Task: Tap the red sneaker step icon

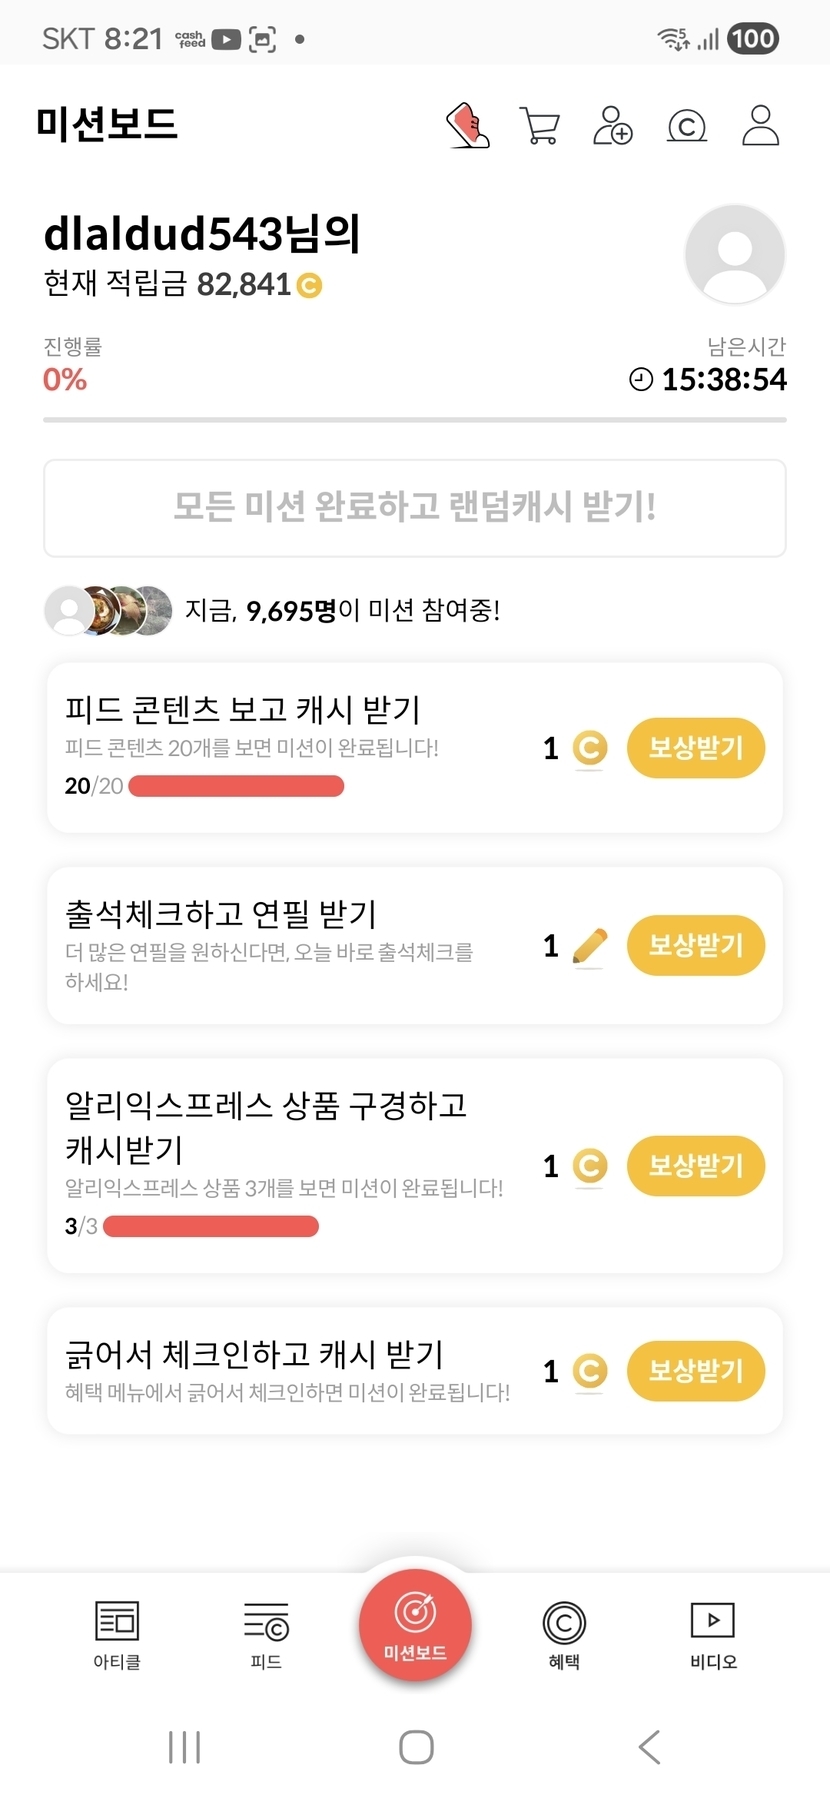Action: tap(467, 126)
